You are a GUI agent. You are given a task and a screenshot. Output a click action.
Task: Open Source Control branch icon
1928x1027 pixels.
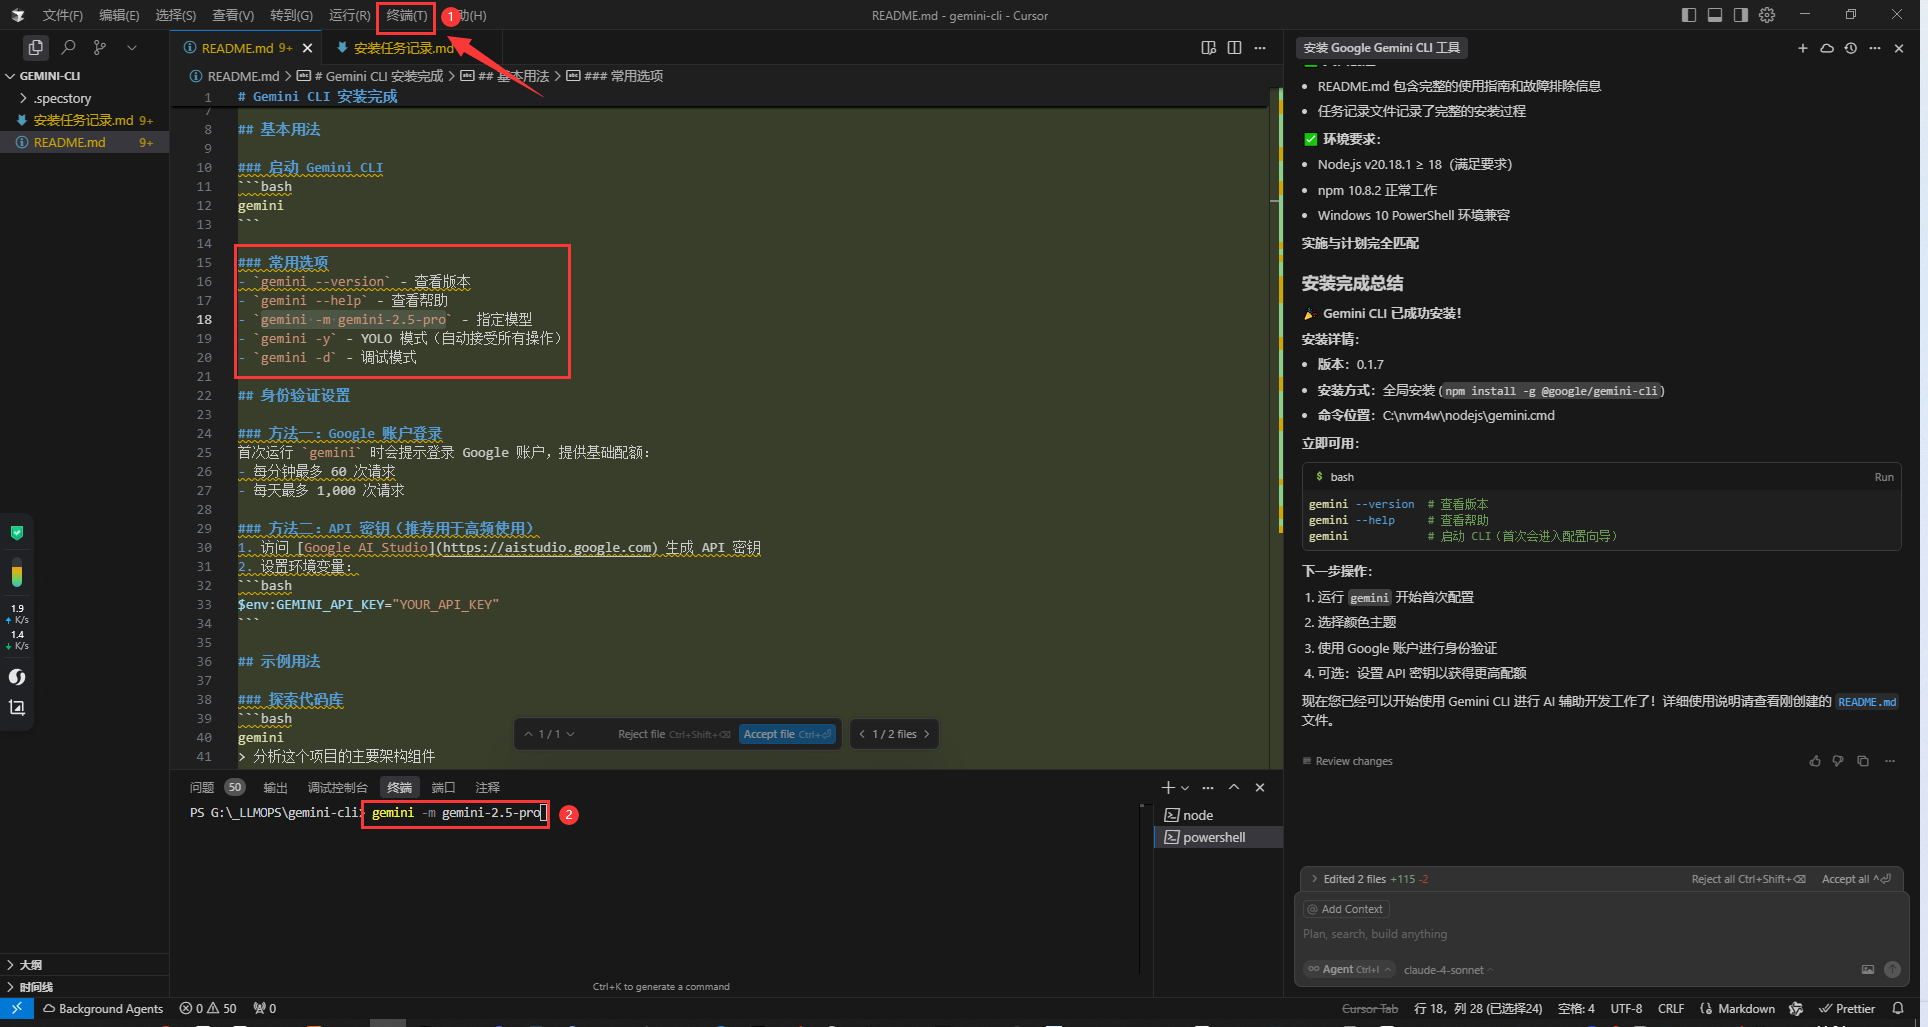[x=100, y=47]
